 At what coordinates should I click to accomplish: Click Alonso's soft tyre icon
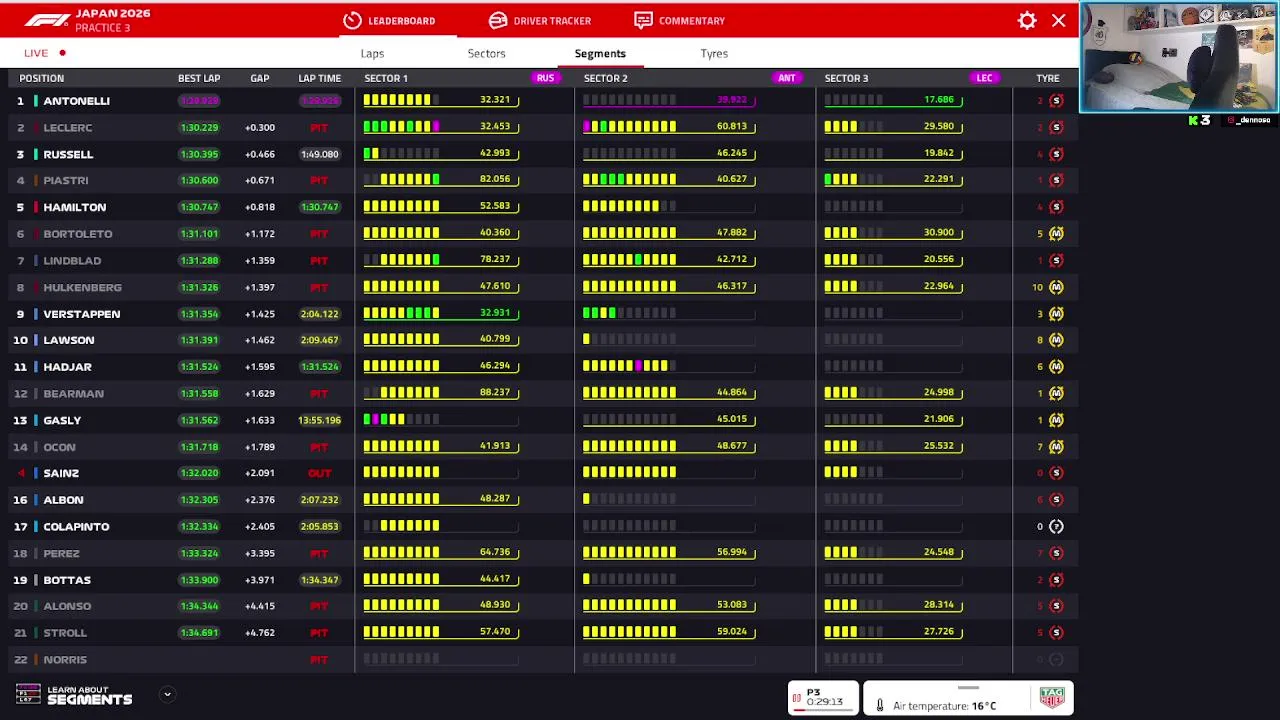coord(1056,606)
